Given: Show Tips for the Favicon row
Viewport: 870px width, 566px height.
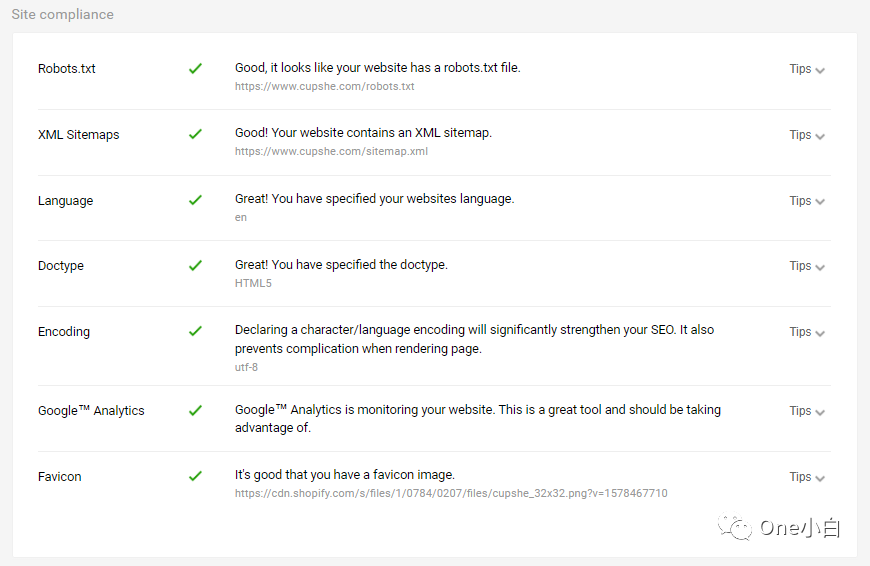Looking at the screenshot, I should click(x=806, y=477).
